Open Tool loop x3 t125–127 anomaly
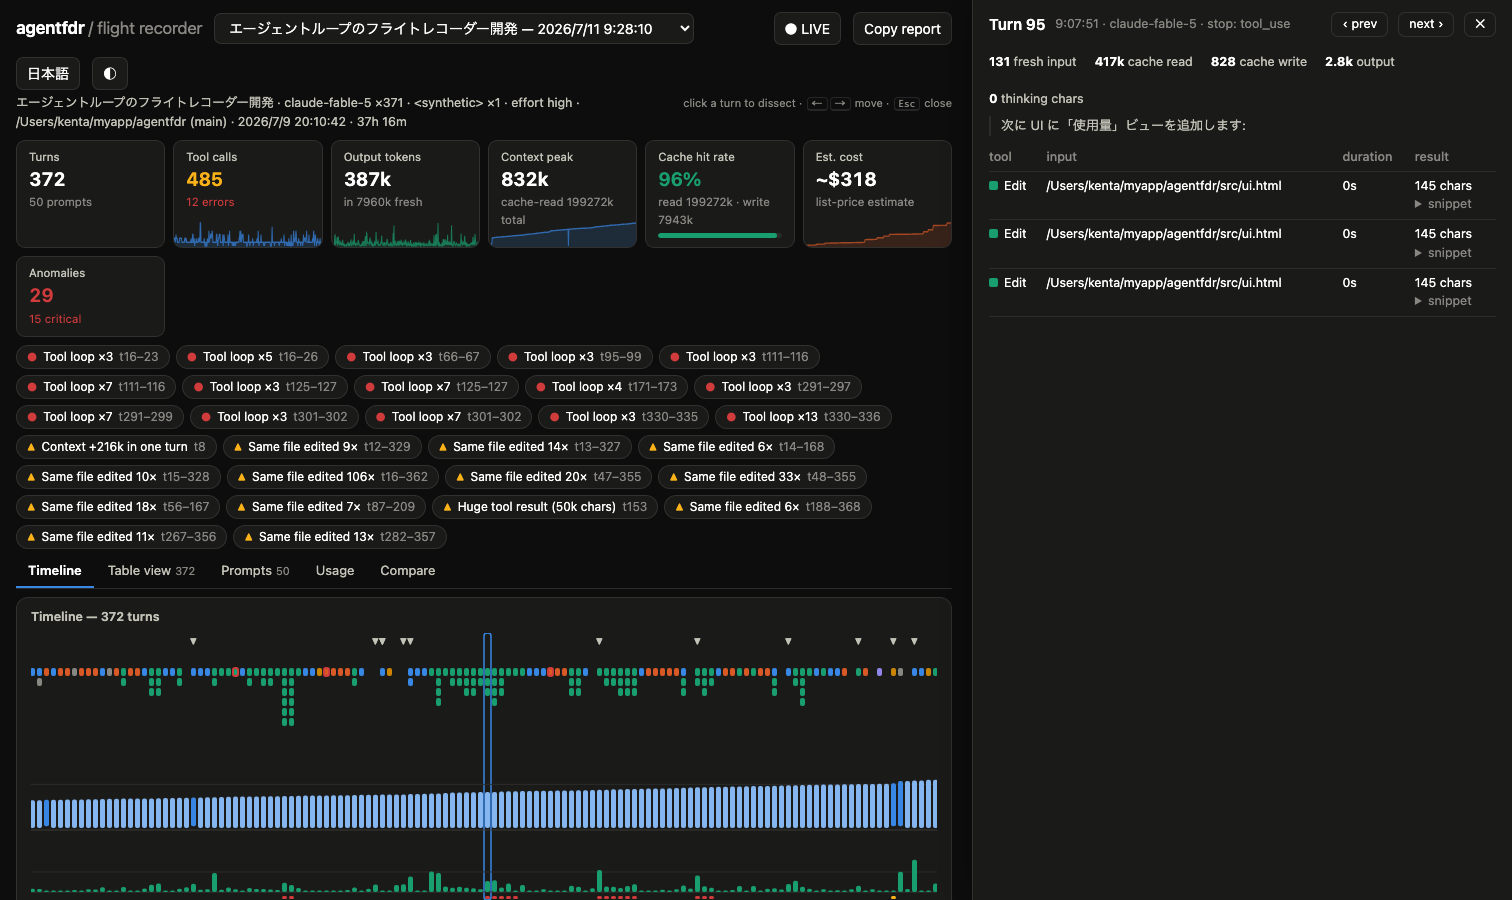1512x900 pixels. [266, 387]
